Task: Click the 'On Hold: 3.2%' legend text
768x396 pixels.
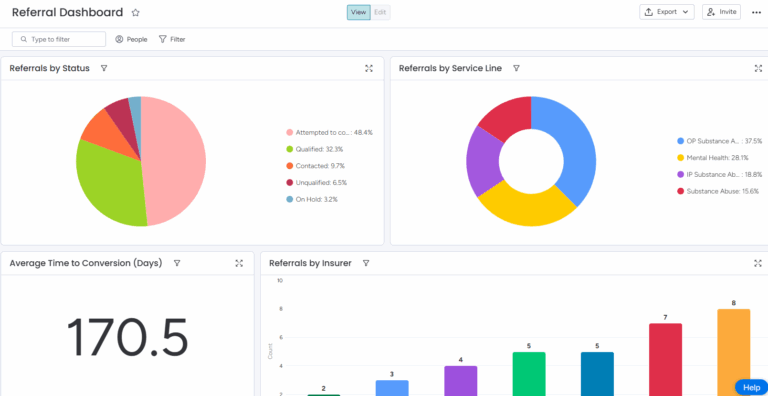Action: click(316, 199)
